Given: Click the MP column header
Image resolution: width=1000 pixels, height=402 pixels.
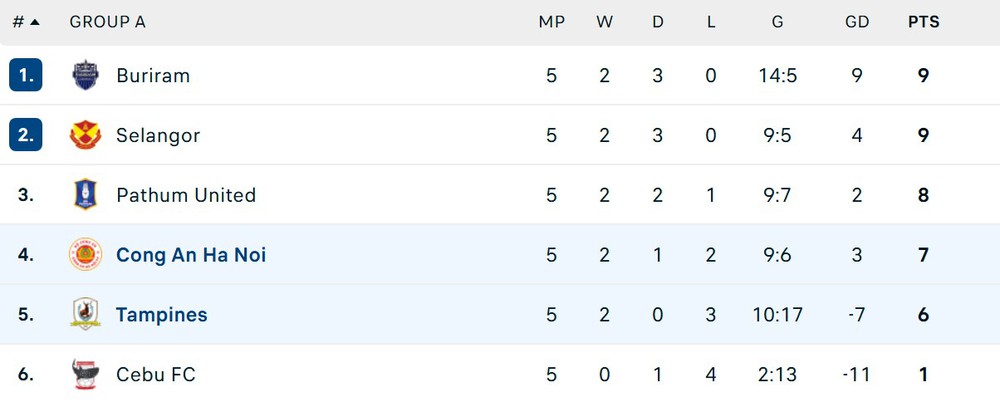Looking at the screenshot, I should 552,22.
